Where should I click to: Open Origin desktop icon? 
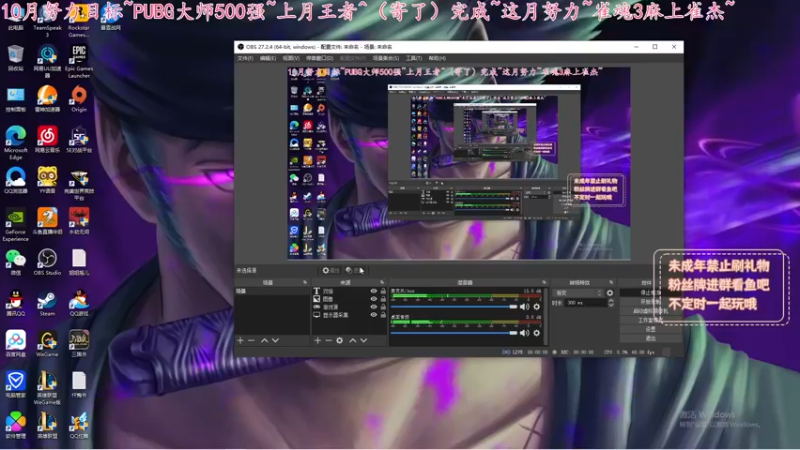(x=79, y=98)
